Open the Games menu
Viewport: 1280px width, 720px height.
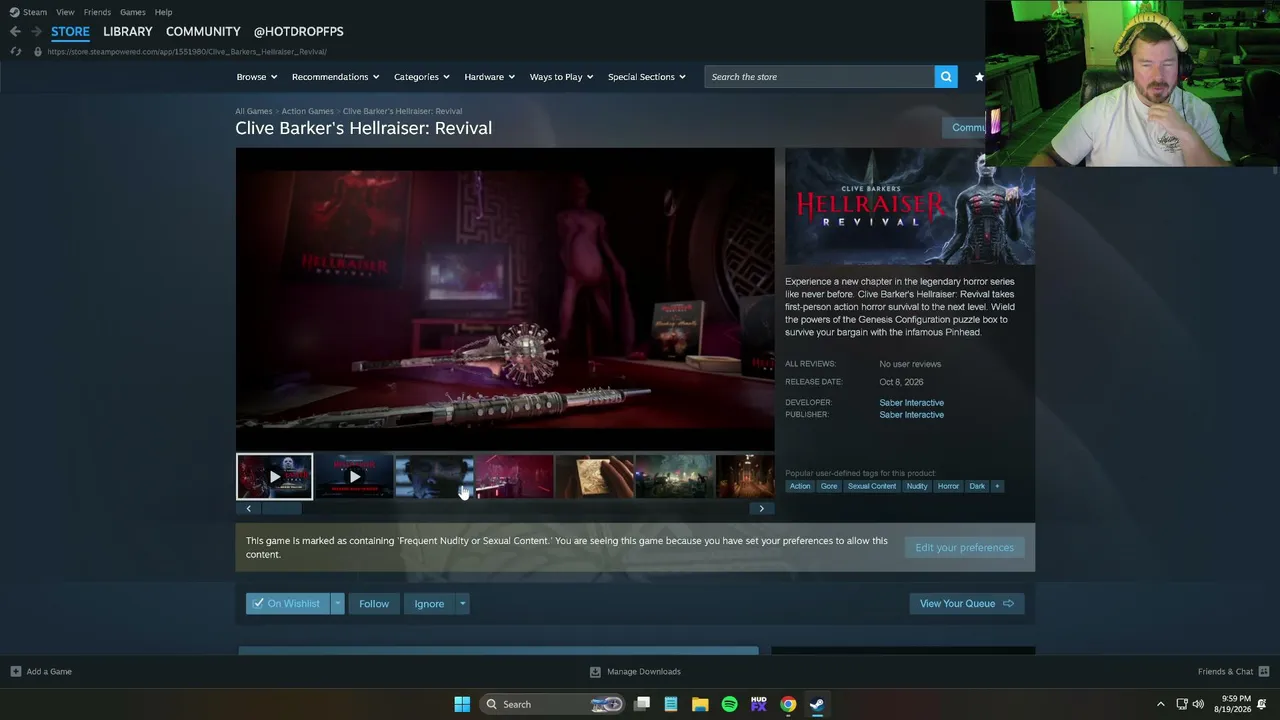point(133,12)
